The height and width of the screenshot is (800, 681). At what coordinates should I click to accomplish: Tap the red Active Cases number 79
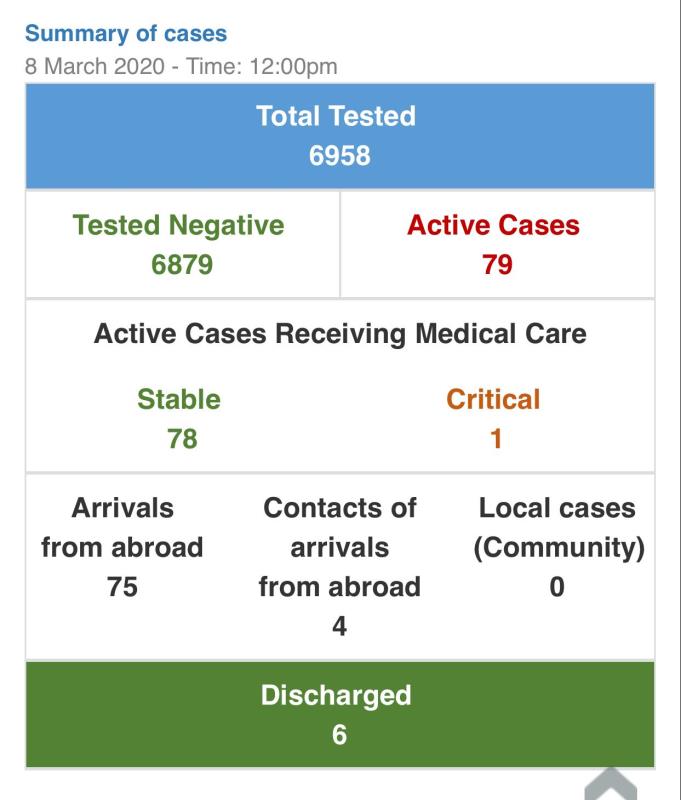click(x=497, y=264)
